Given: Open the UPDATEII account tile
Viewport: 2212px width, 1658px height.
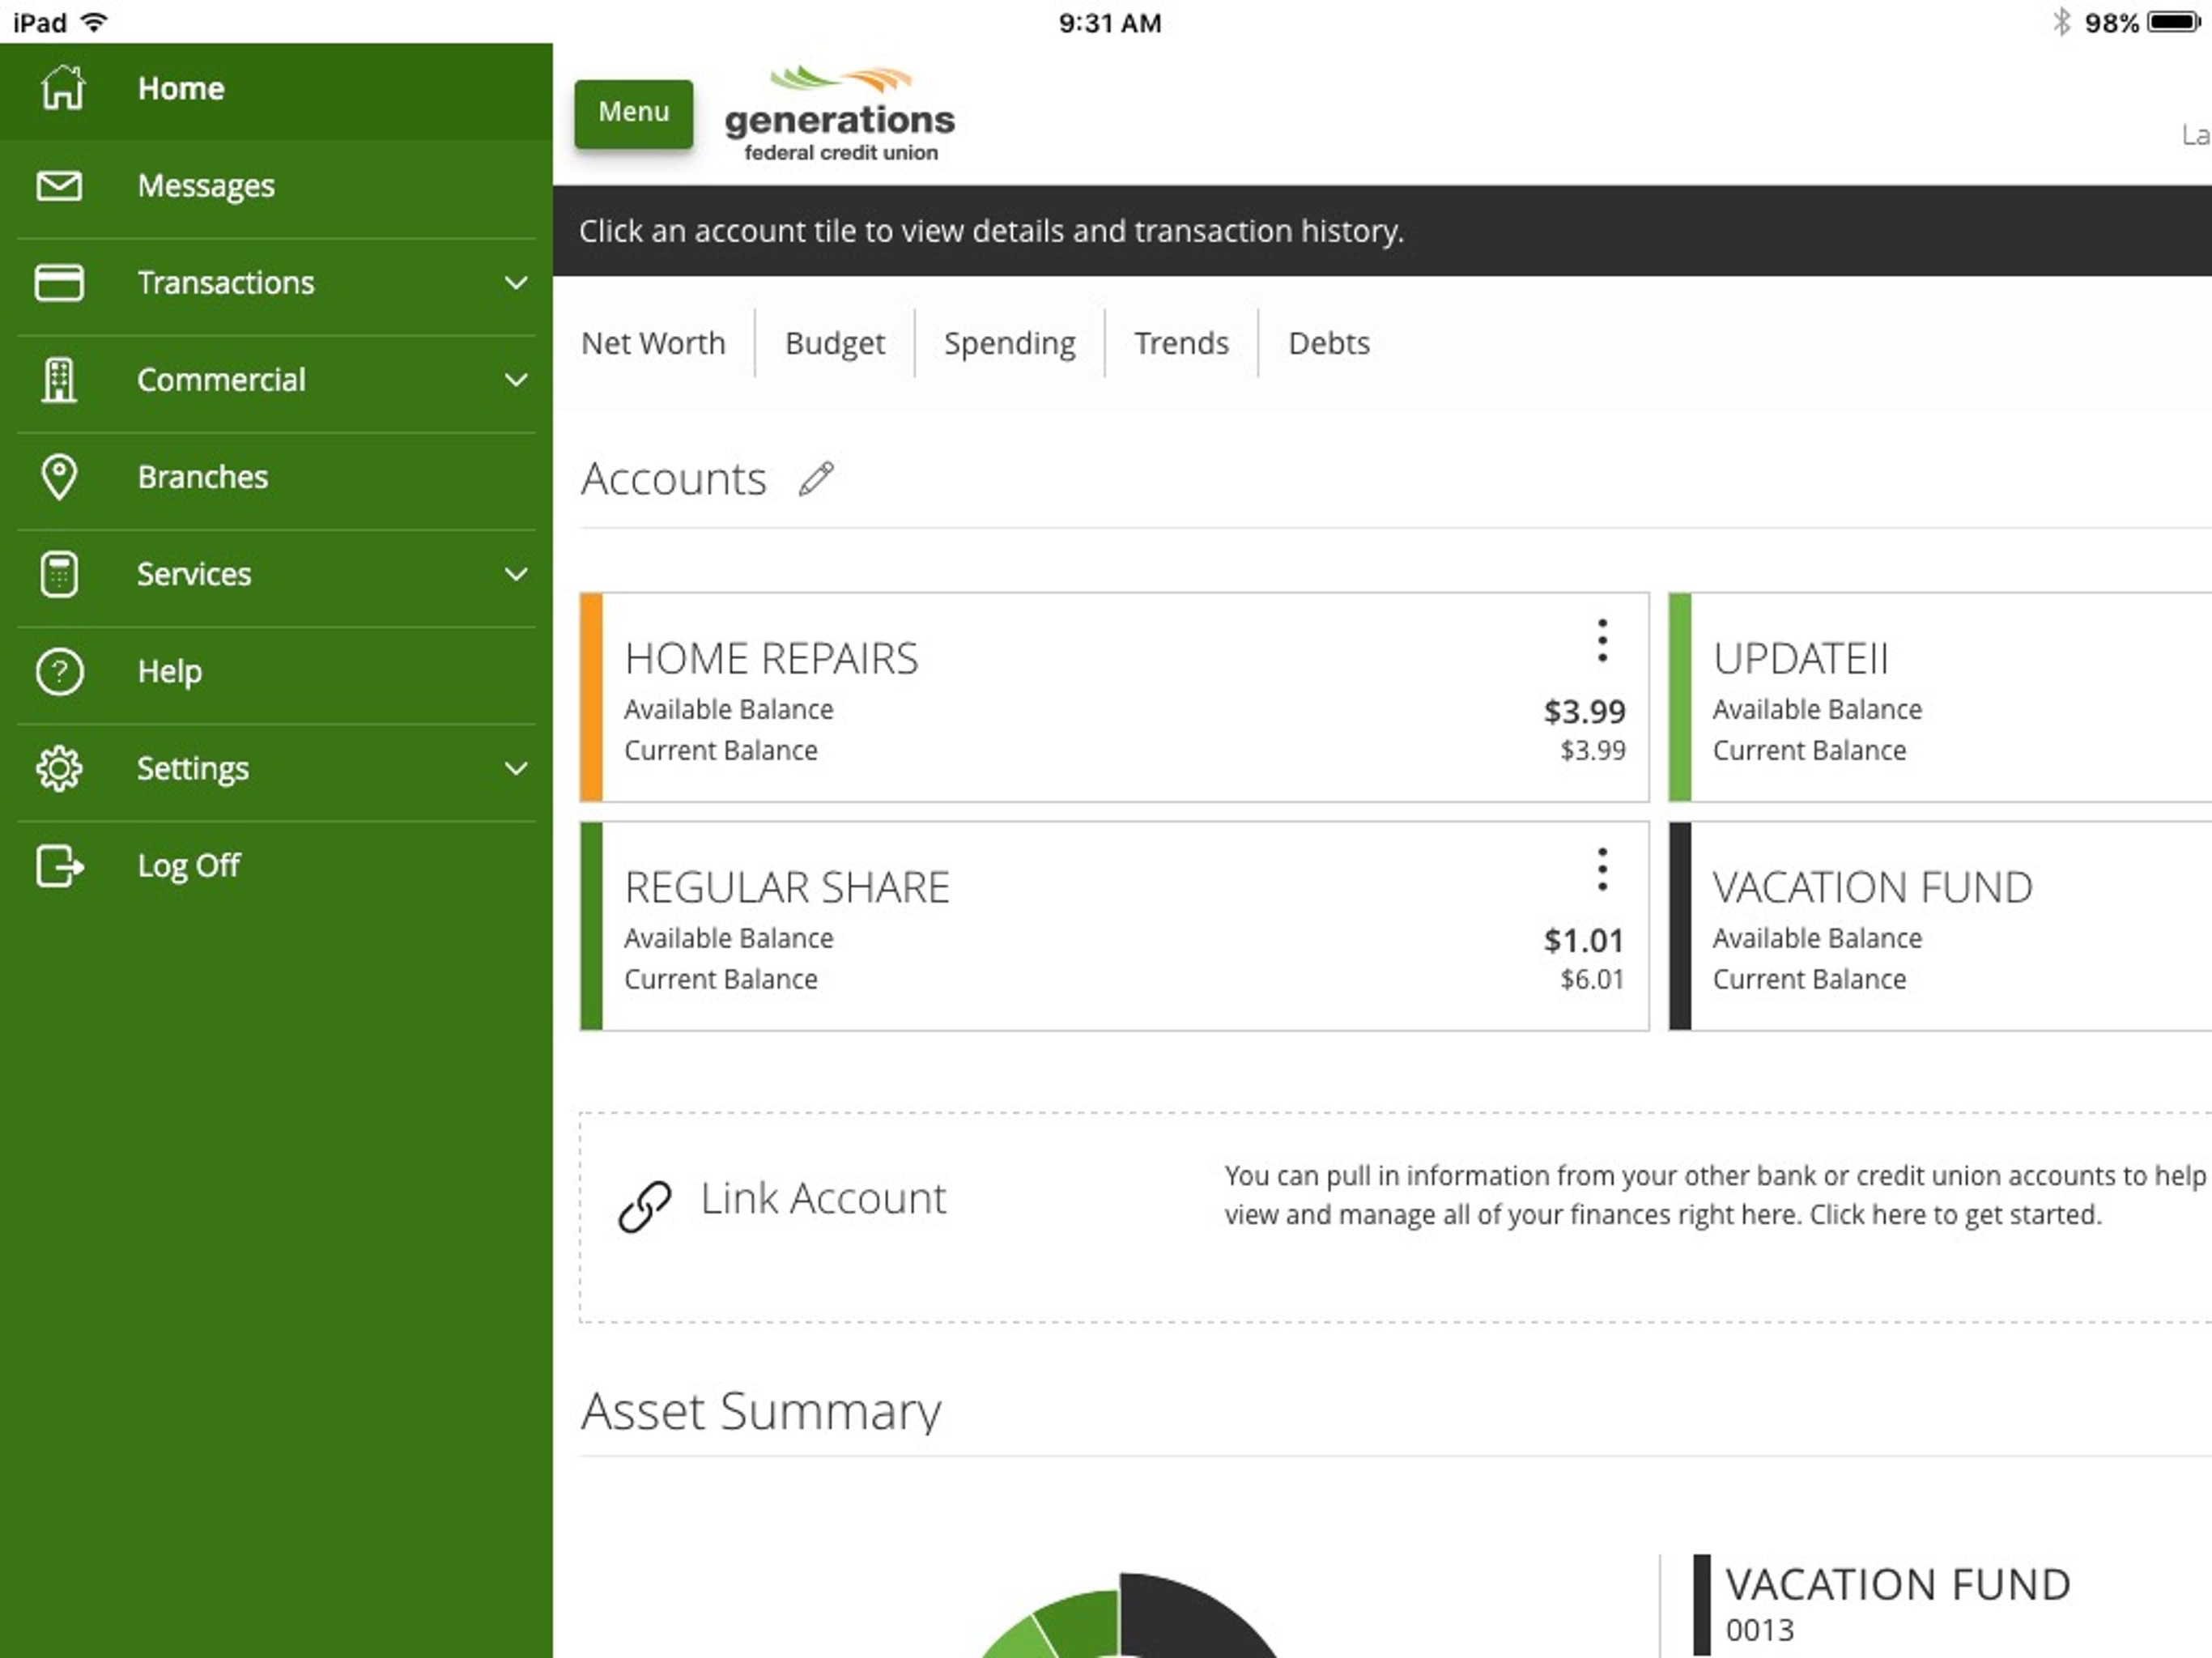Looking at the screenshot, I should point(1940,697).
